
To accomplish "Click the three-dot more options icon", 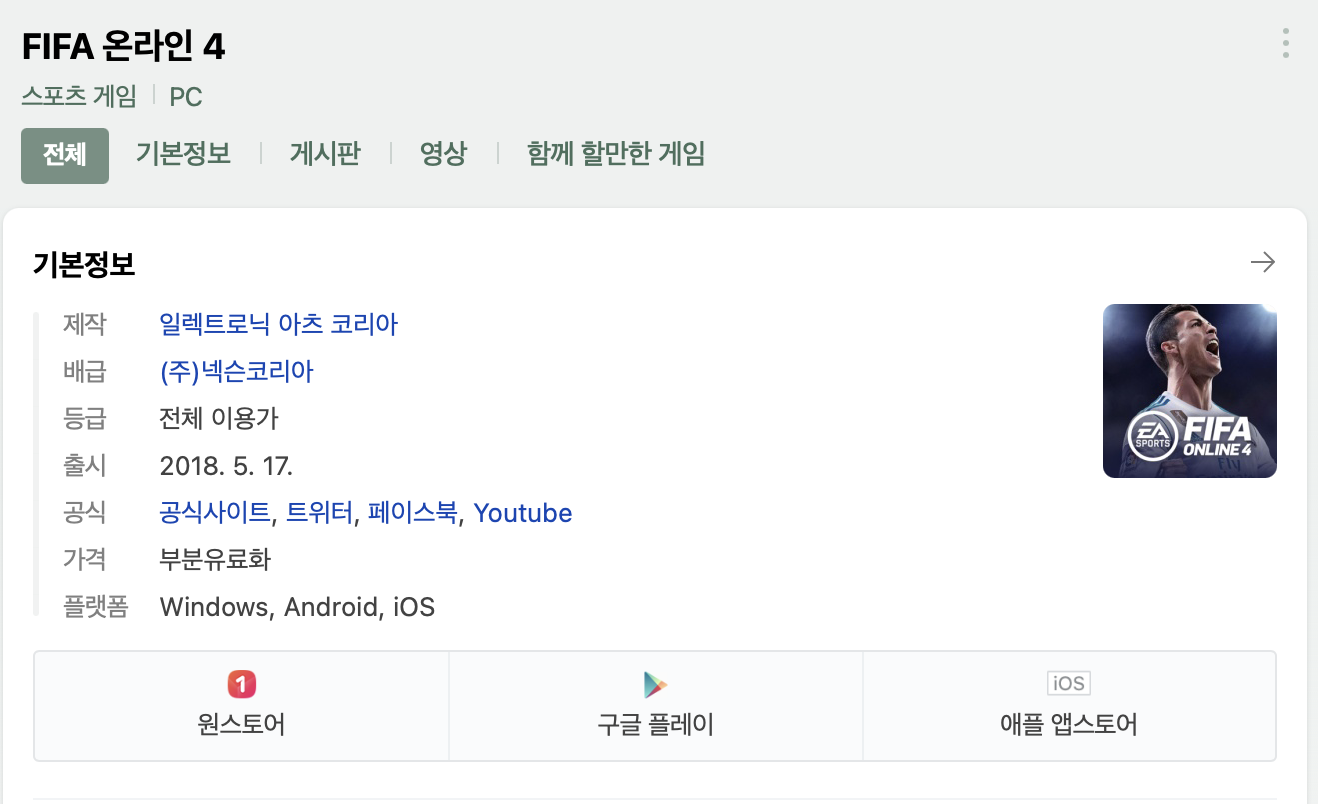I will click(x=1285, y=43).
